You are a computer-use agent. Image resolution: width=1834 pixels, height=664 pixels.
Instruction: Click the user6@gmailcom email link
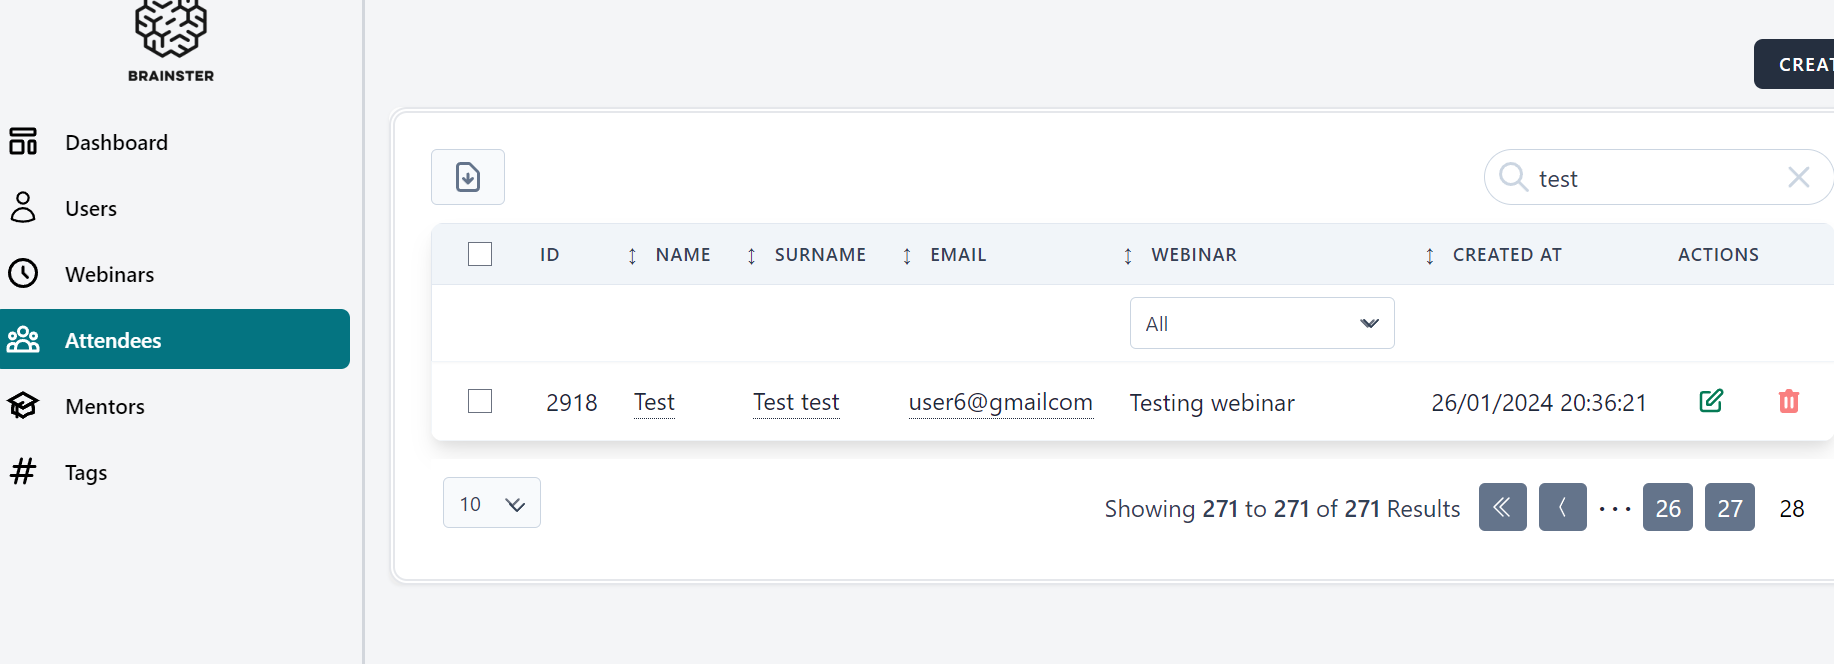[x=1000, y=402]
